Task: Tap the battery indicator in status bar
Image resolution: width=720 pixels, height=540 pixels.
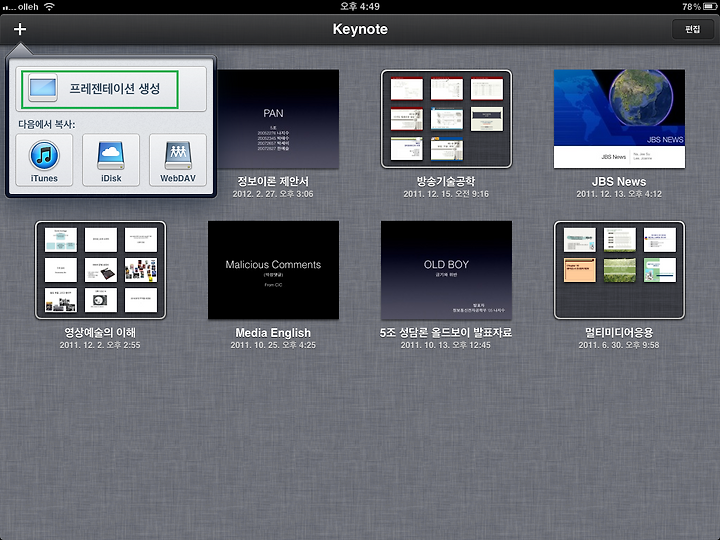Action: click(710, 6)
